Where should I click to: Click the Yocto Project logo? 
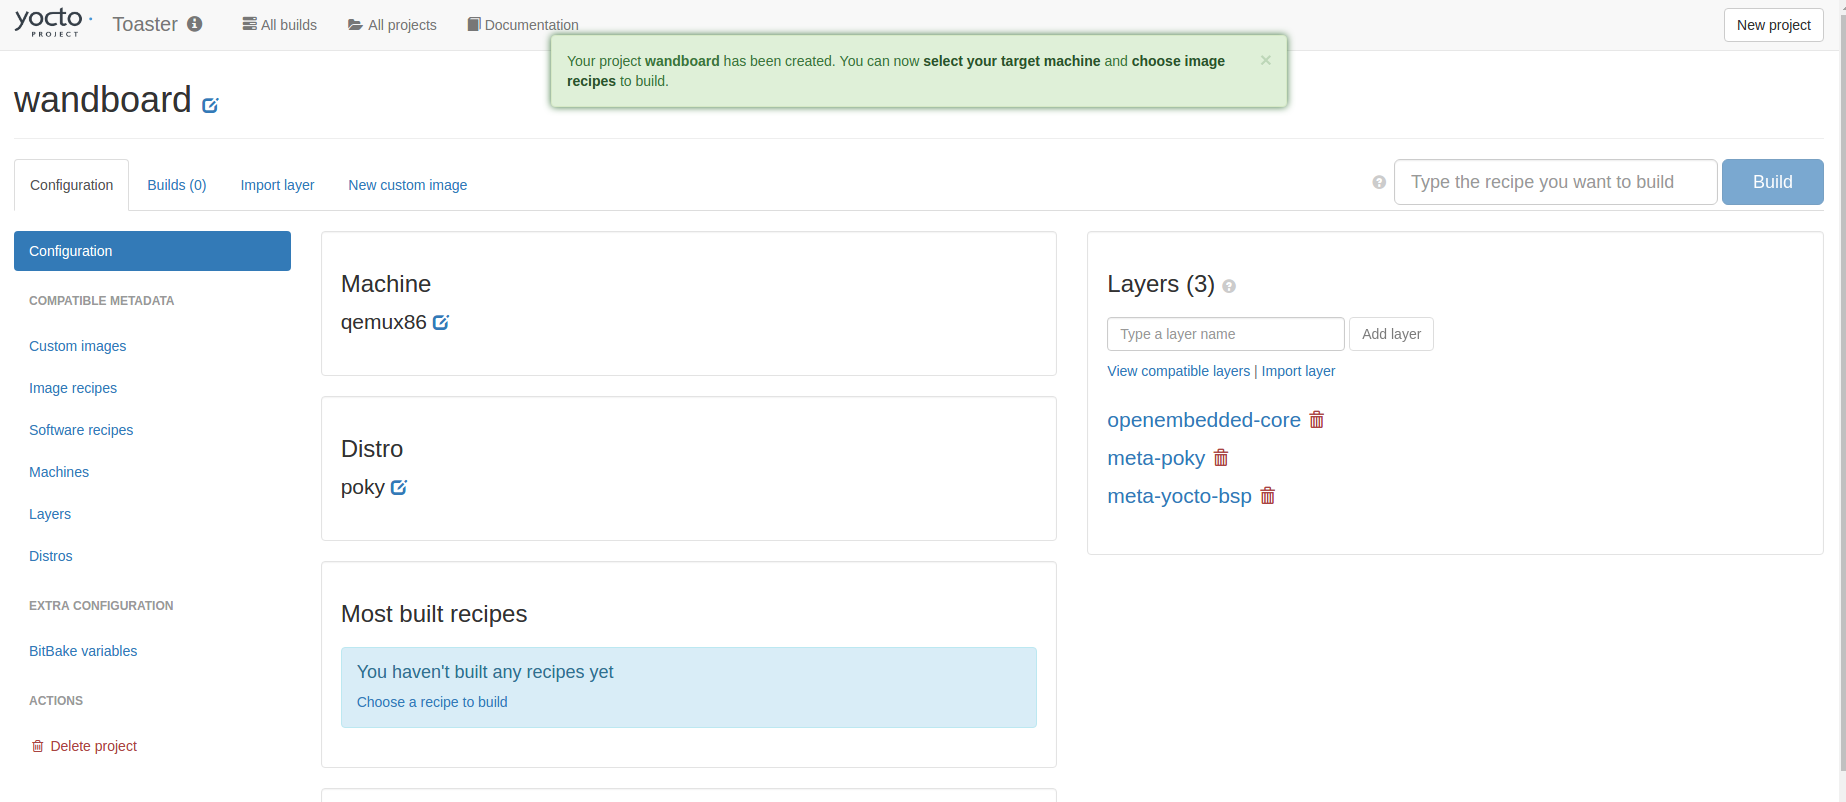click(x=53, y=22)
